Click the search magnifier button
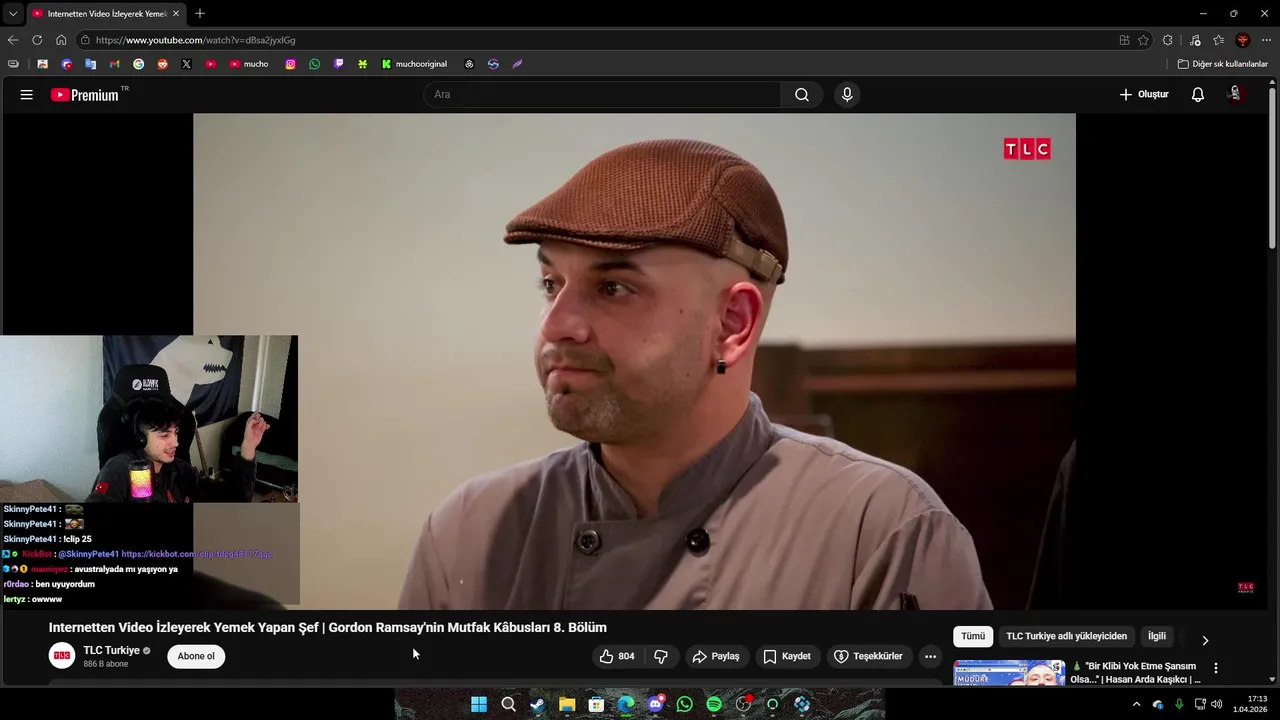 tap(802, 95)
